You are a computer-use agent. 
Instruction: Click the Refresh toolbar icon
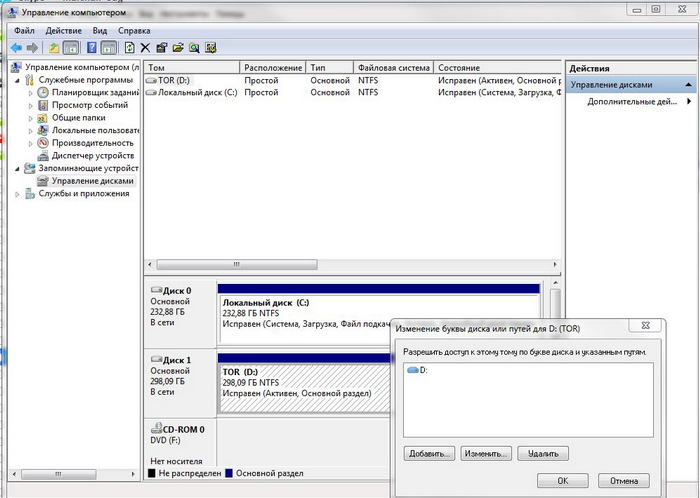(129, 47)
